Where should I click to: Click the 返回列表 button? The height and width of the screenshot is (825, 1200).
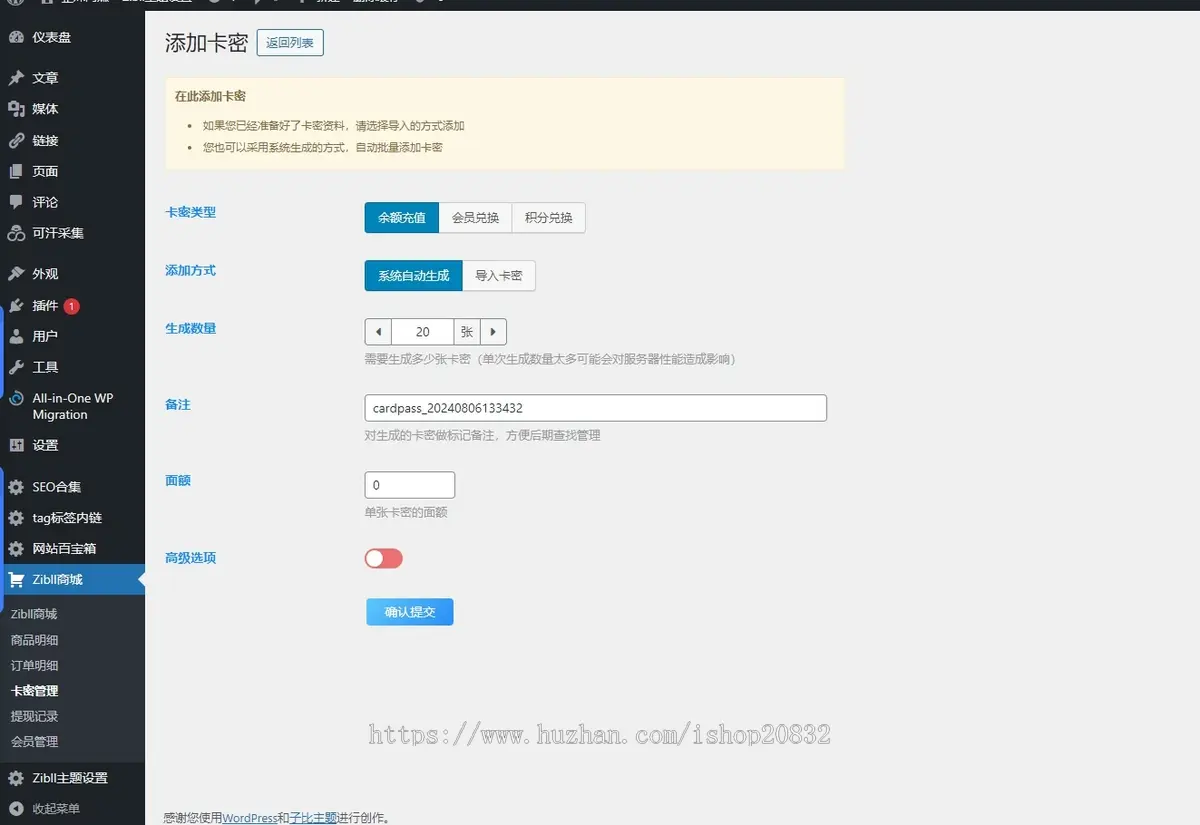point(290,43)
